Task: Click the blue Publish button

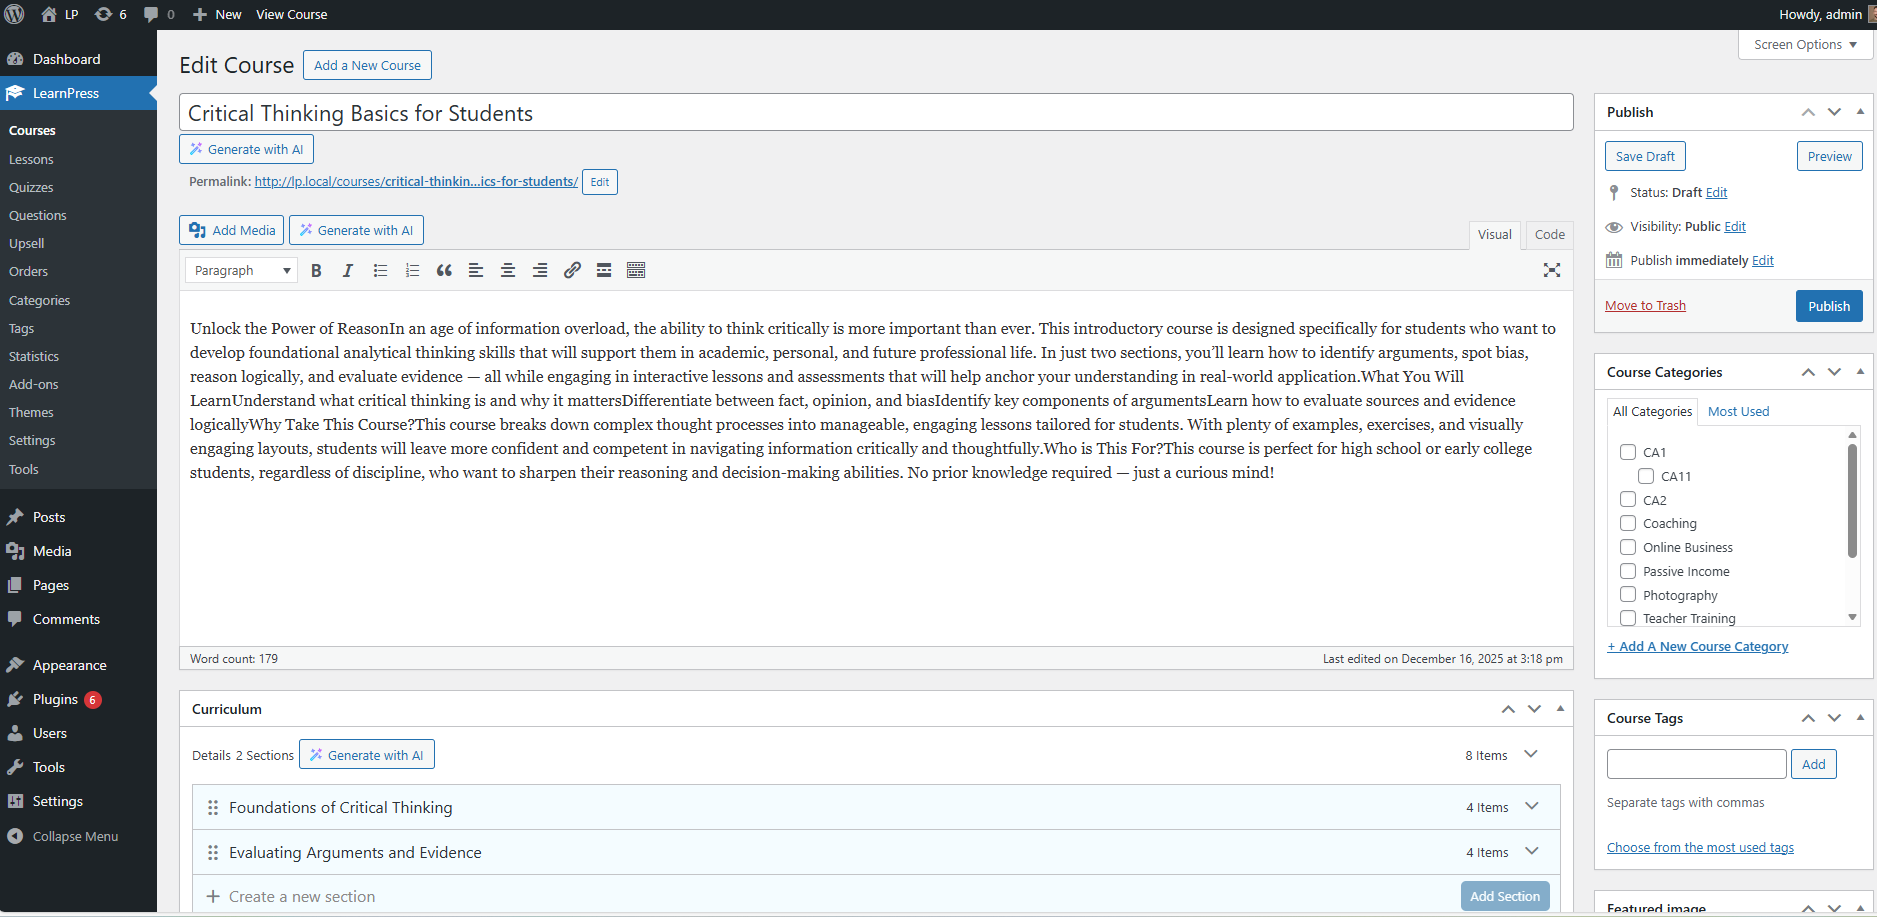Action: click(1828, 306)
